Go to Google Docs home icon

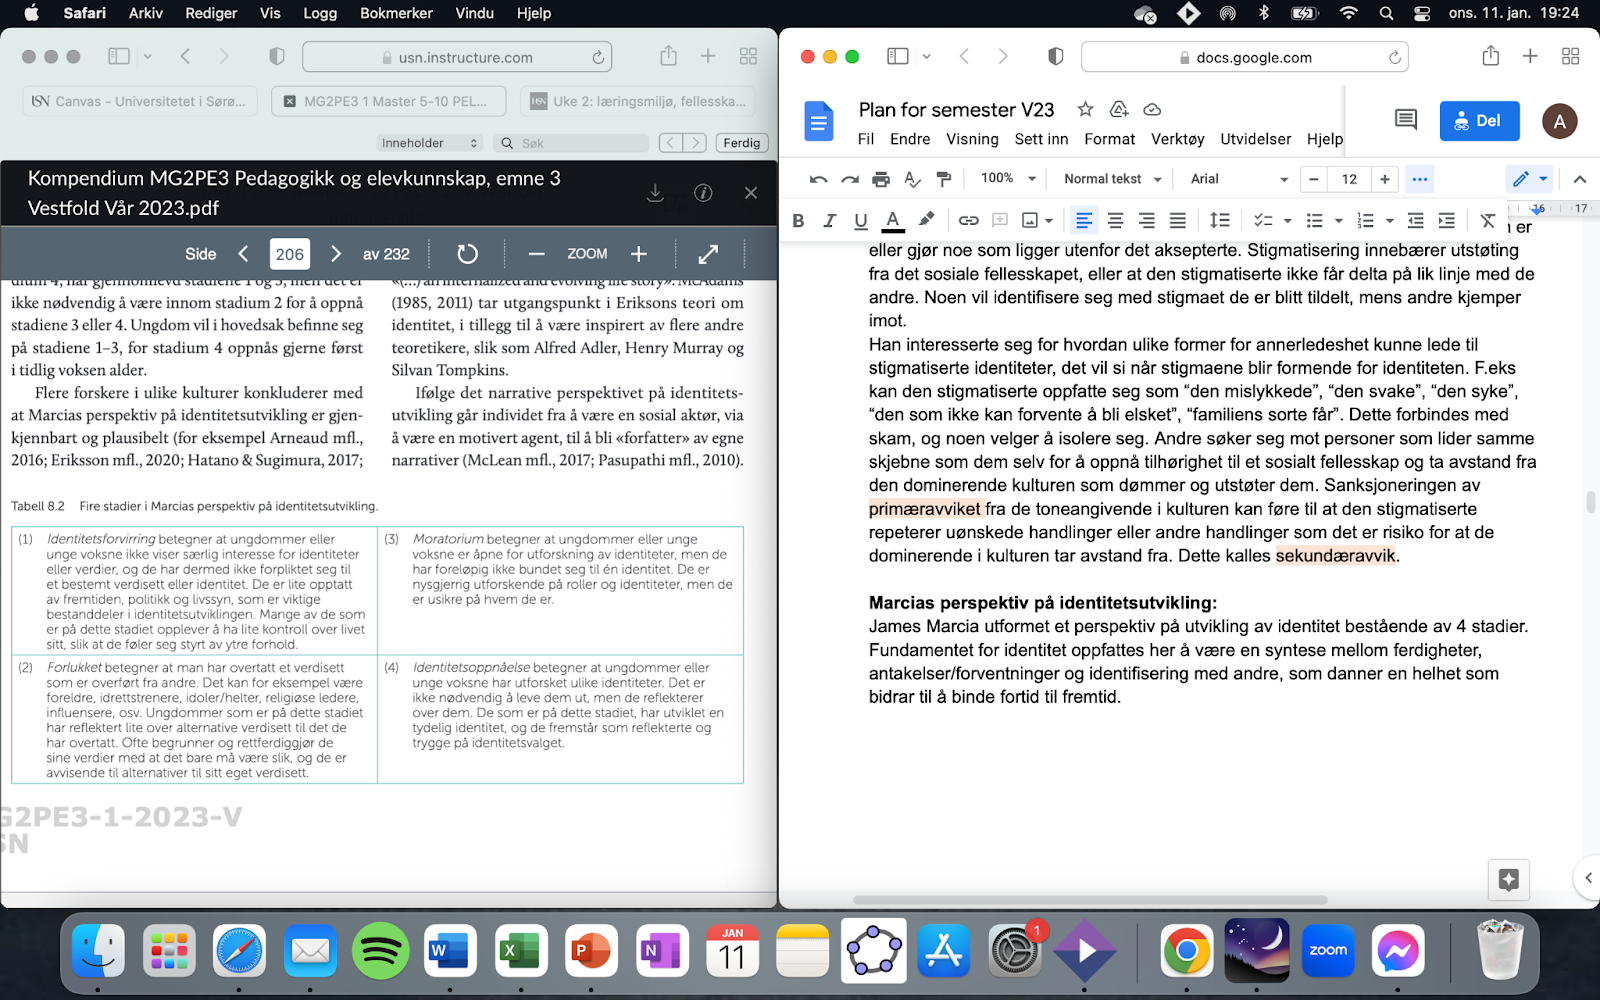click(819, 122)
